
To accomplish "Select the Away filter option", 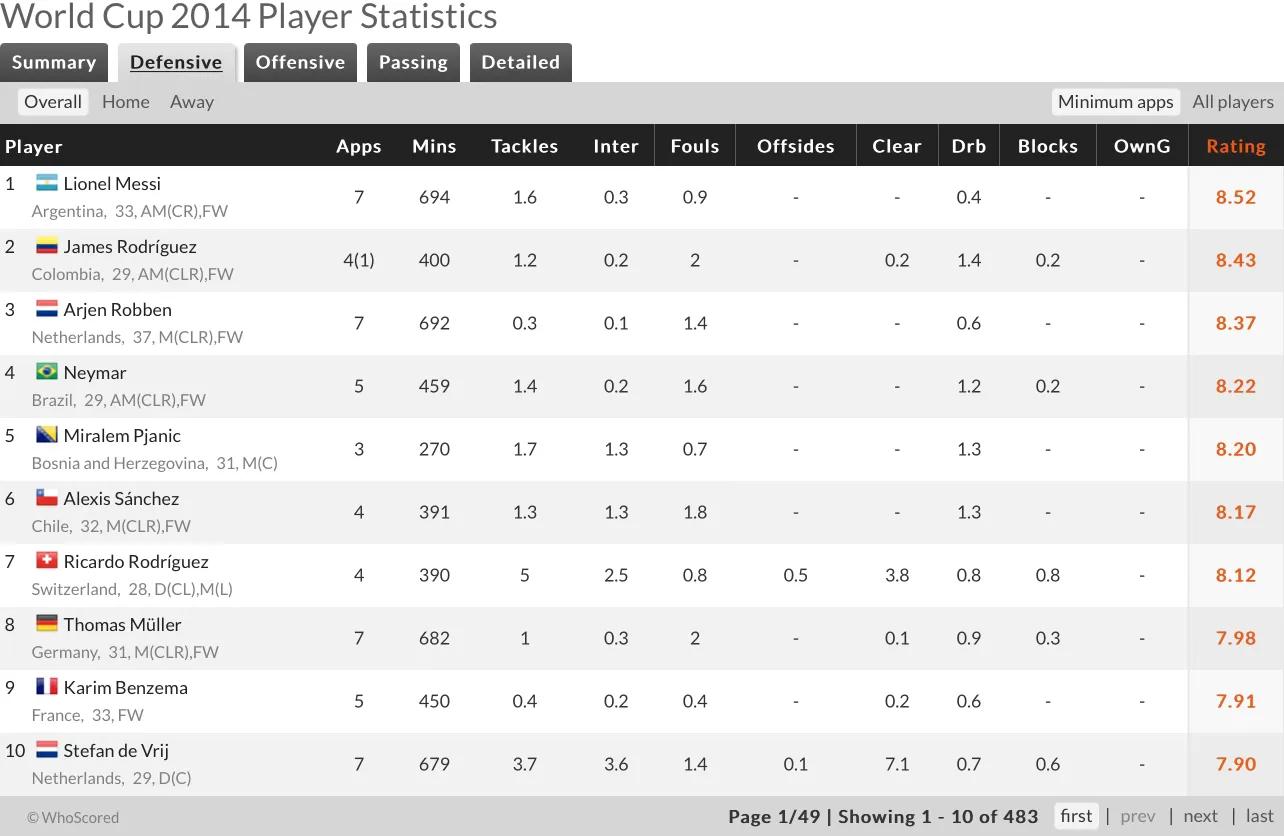I will [x=192, y=102].
